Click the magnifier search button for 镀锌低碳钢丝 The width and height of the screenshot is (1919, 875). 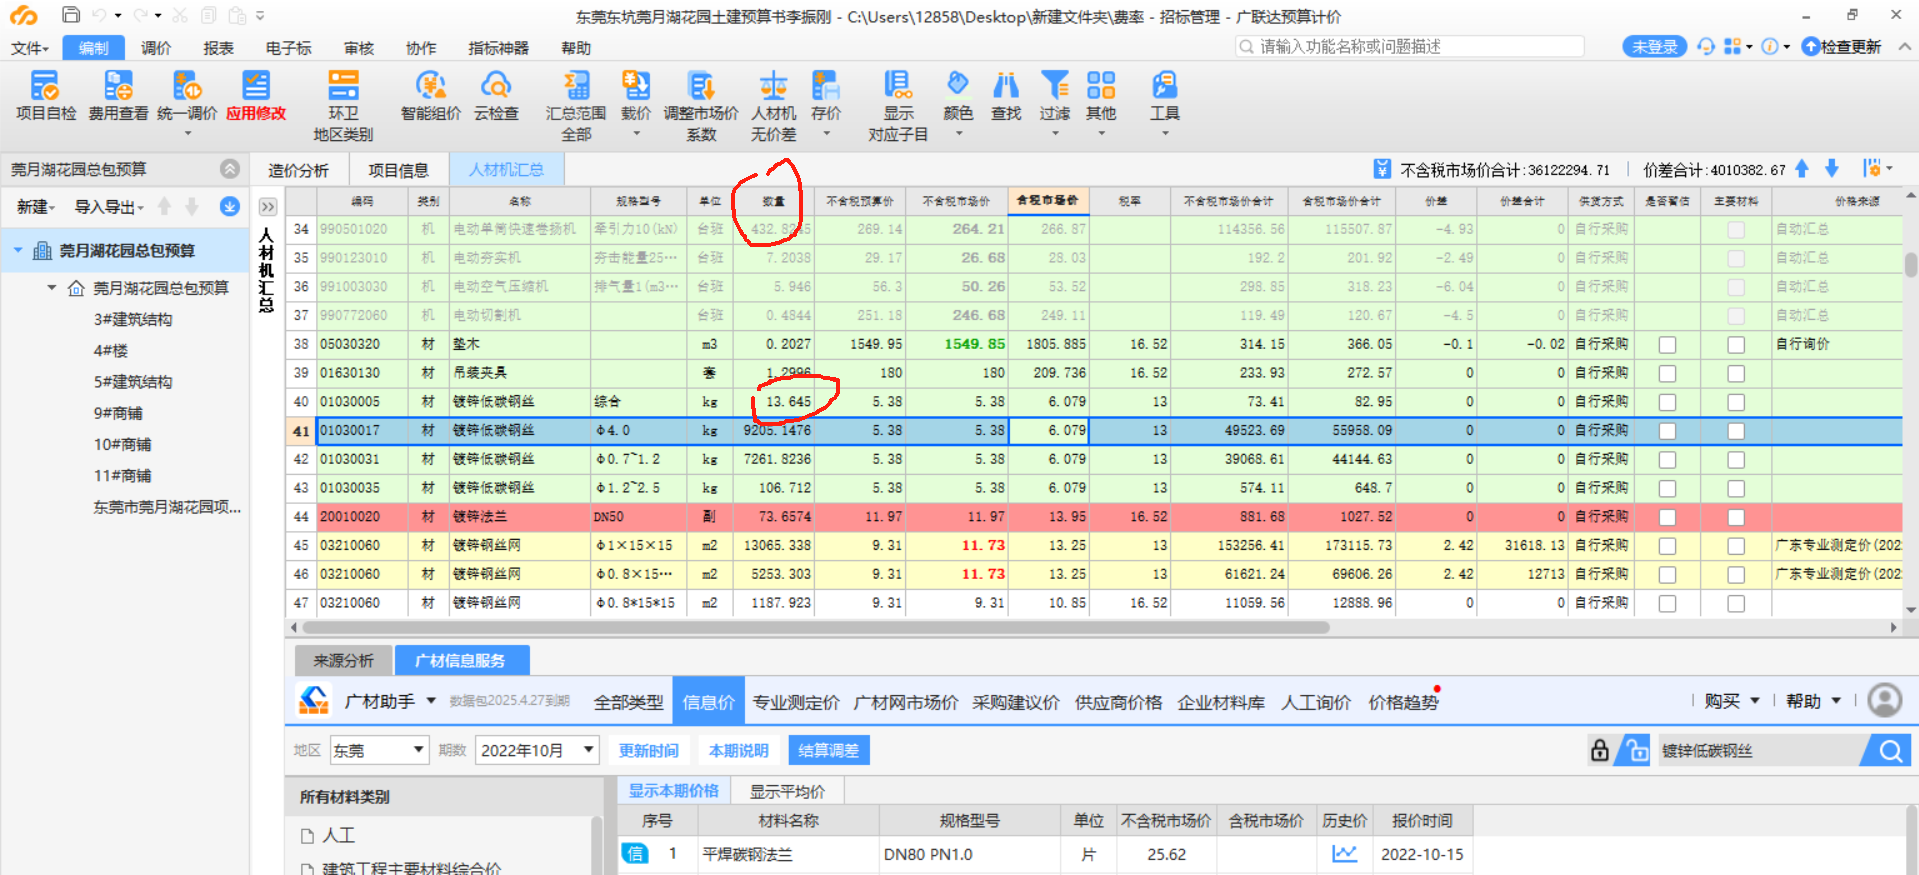tap(1890, 751)
